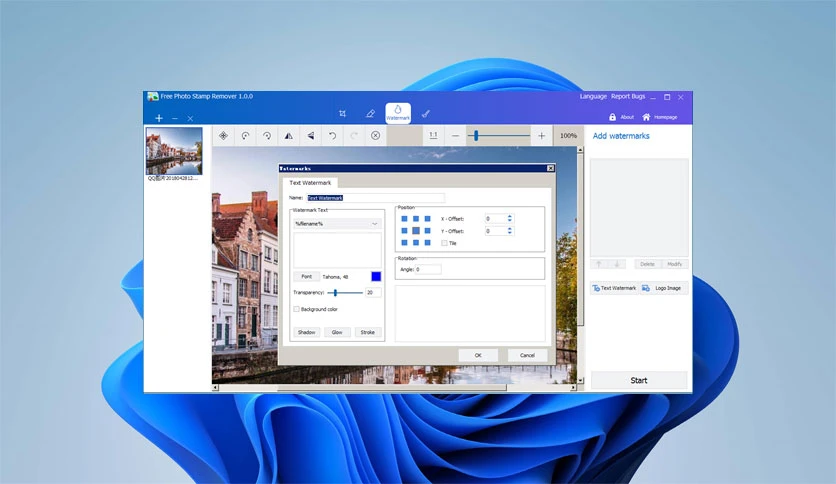Image resolution: width=836 pixels, height=484 pixels.
Task: Adjust the zoom slider handle
Action: click(476, 136)
